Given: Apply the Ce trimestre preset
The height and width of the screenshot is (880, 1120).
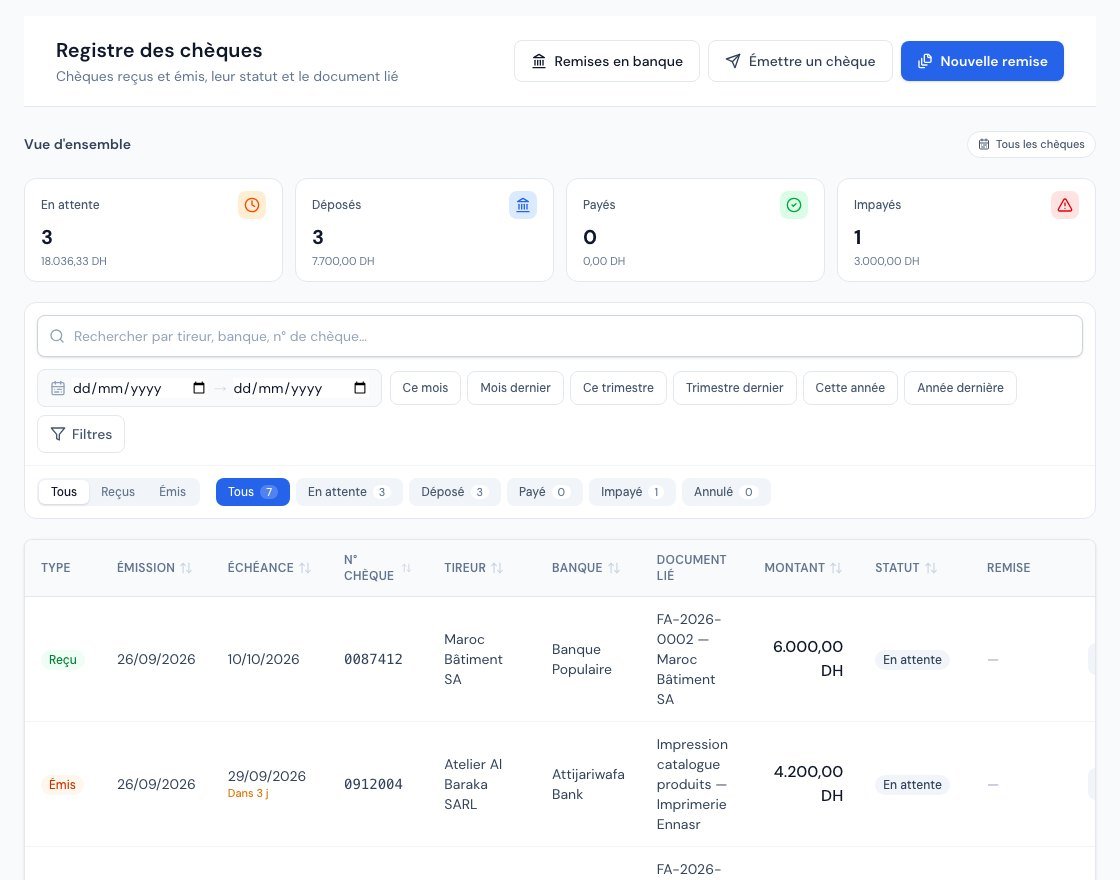Looking at the screenshot, I should [x=618, y=388].
